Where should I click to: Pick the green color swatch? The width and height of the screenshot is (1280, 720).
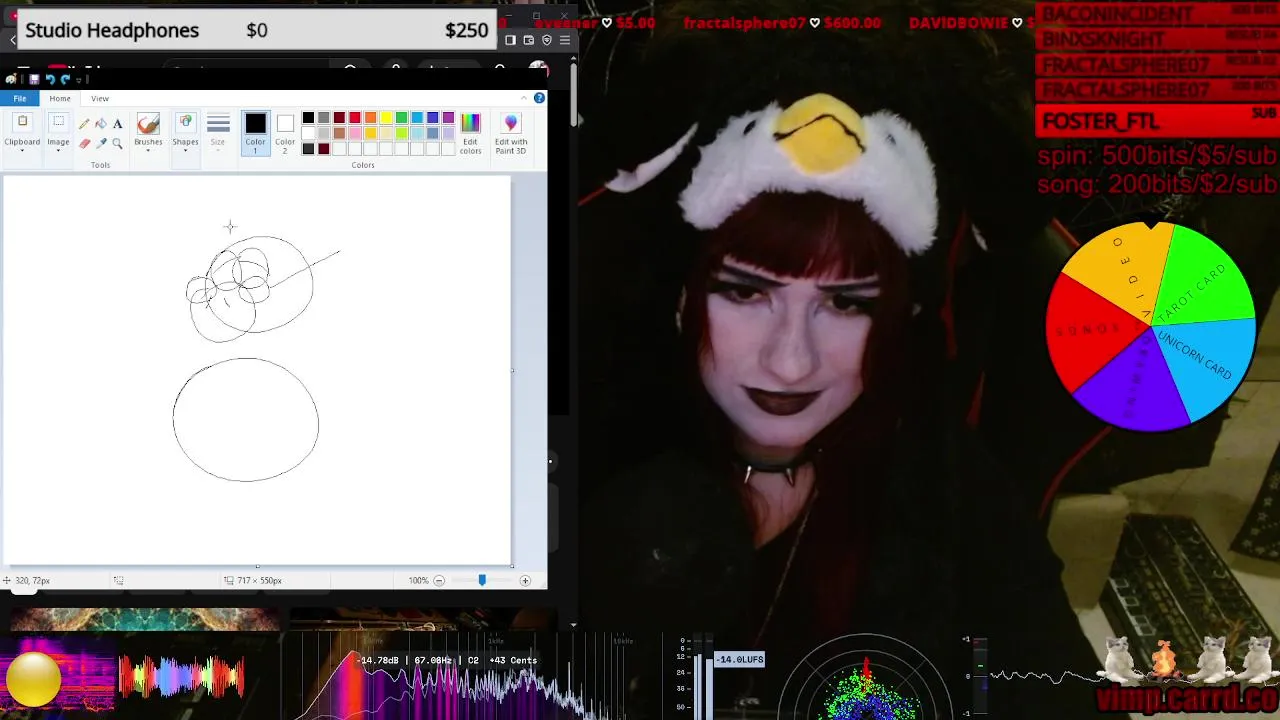coord(401,118)
